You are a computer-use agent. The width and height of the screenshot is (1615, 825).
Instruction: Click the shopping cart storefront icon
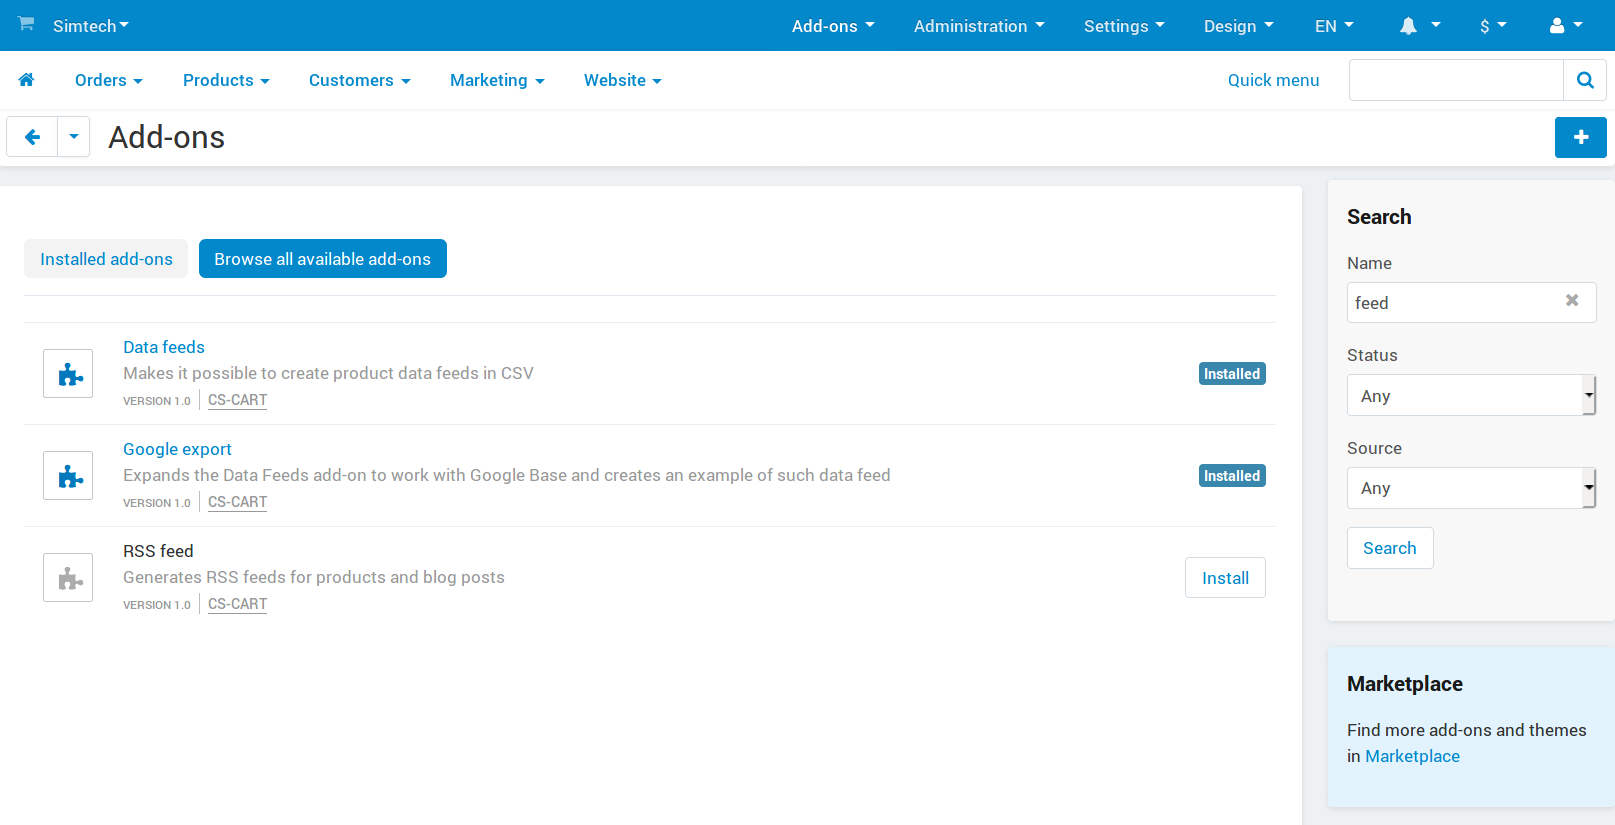[26, 23]
